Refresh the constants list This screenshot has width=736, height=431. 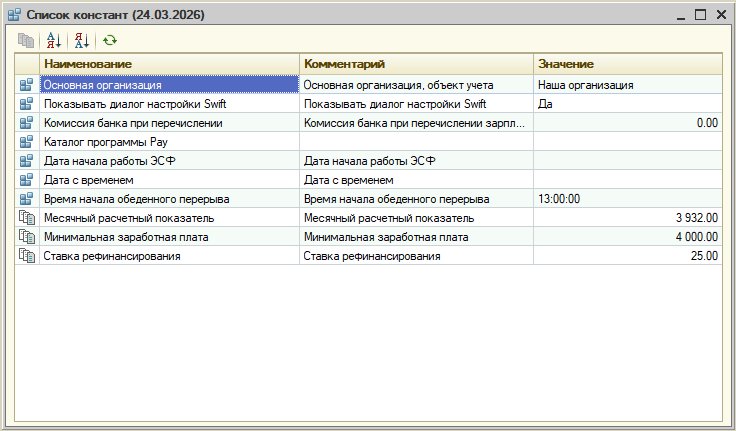(x=110, y=40)
